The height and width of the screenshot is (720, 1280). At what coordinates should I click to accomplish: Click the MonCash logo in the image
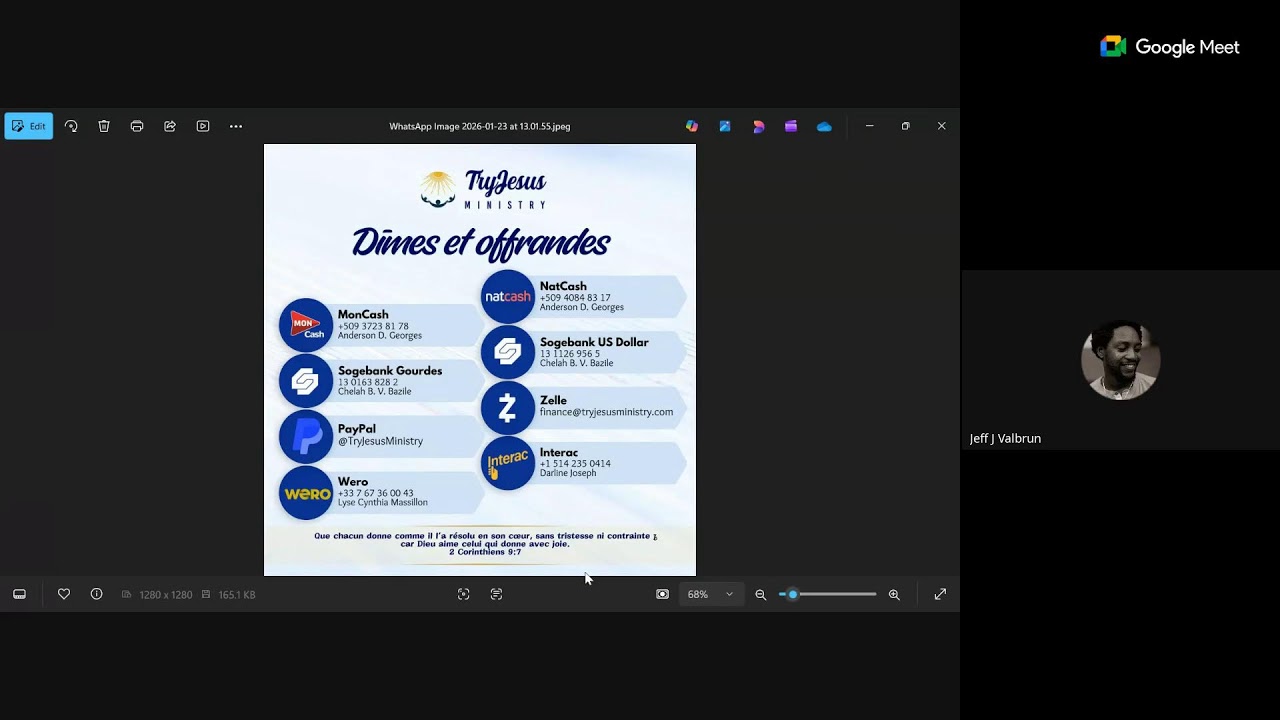pyautogui.click(x=306, y=325)
